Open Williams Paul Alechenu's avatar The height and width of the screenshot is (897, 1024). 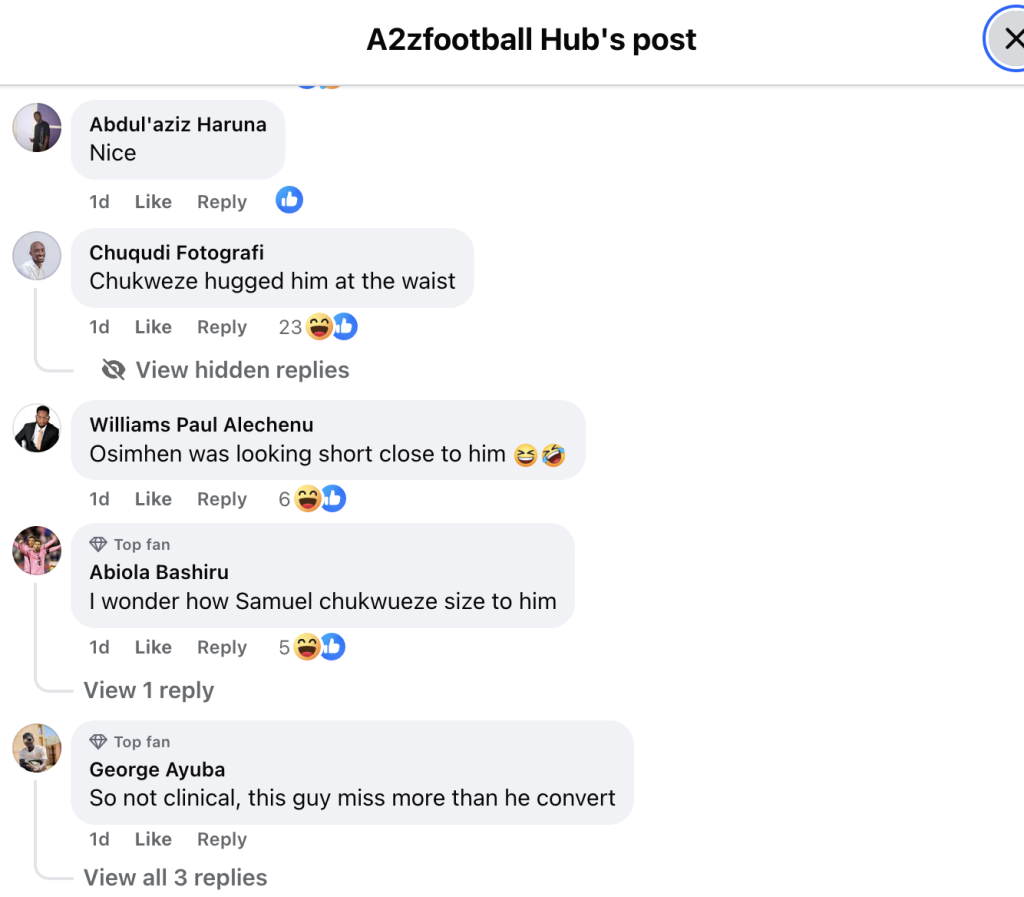37,427
